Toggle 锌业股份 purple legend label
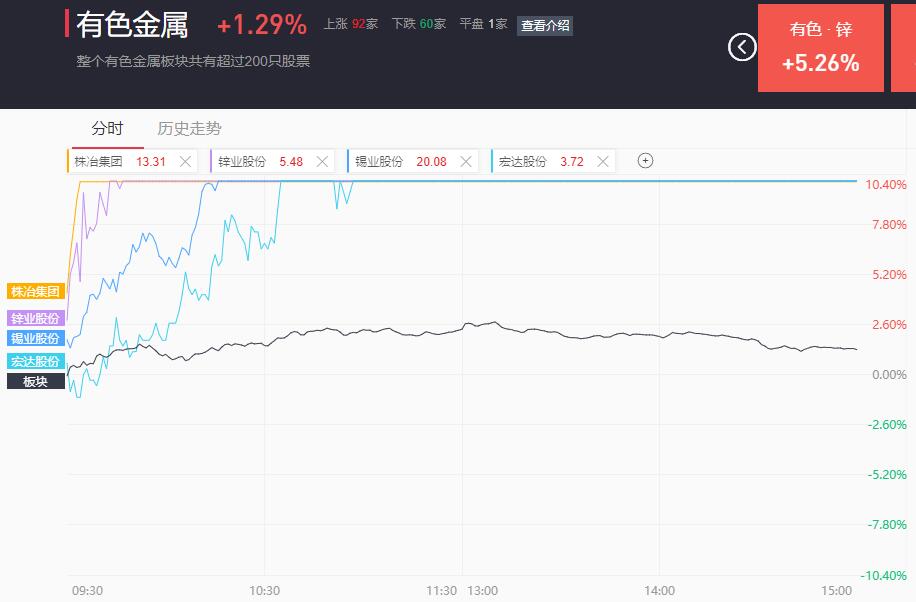 click(x=36, y=318)
